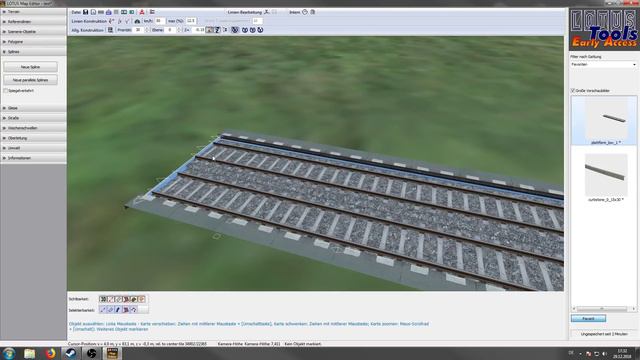Click the clock icon beside Intern

[x=304, y=12]
